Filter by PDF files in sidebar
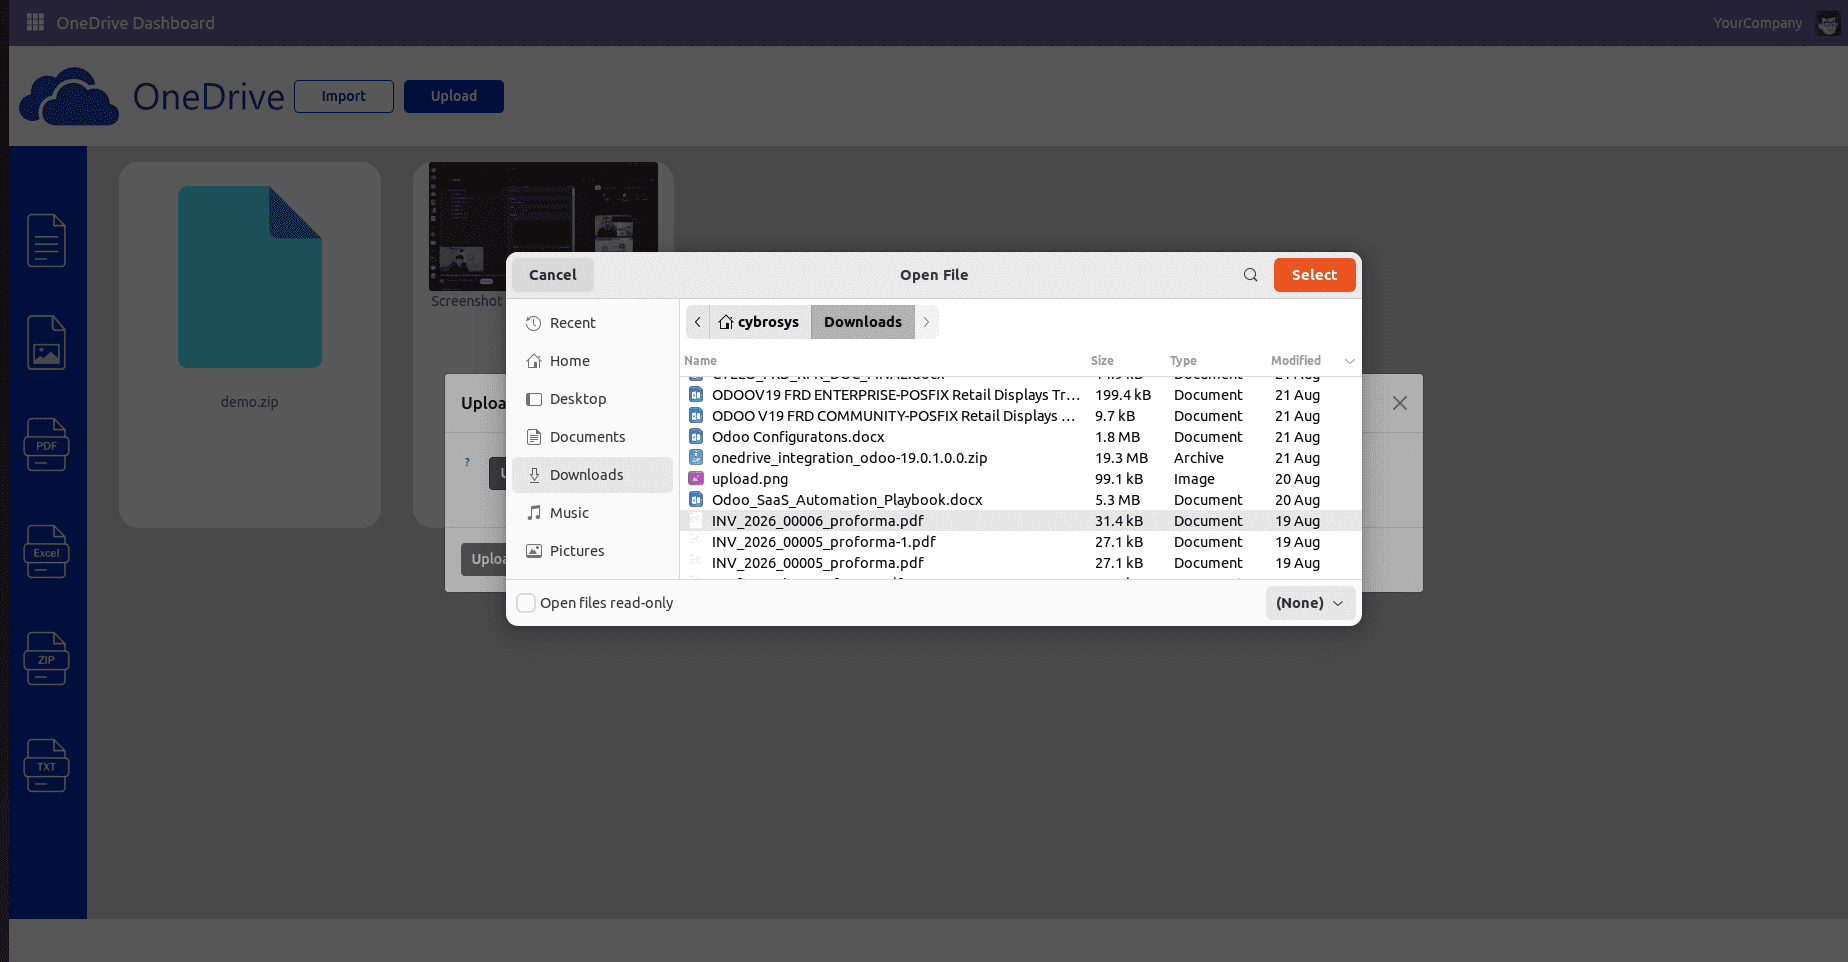This screenshot has height=962, width=1848. tap(46, 444)
